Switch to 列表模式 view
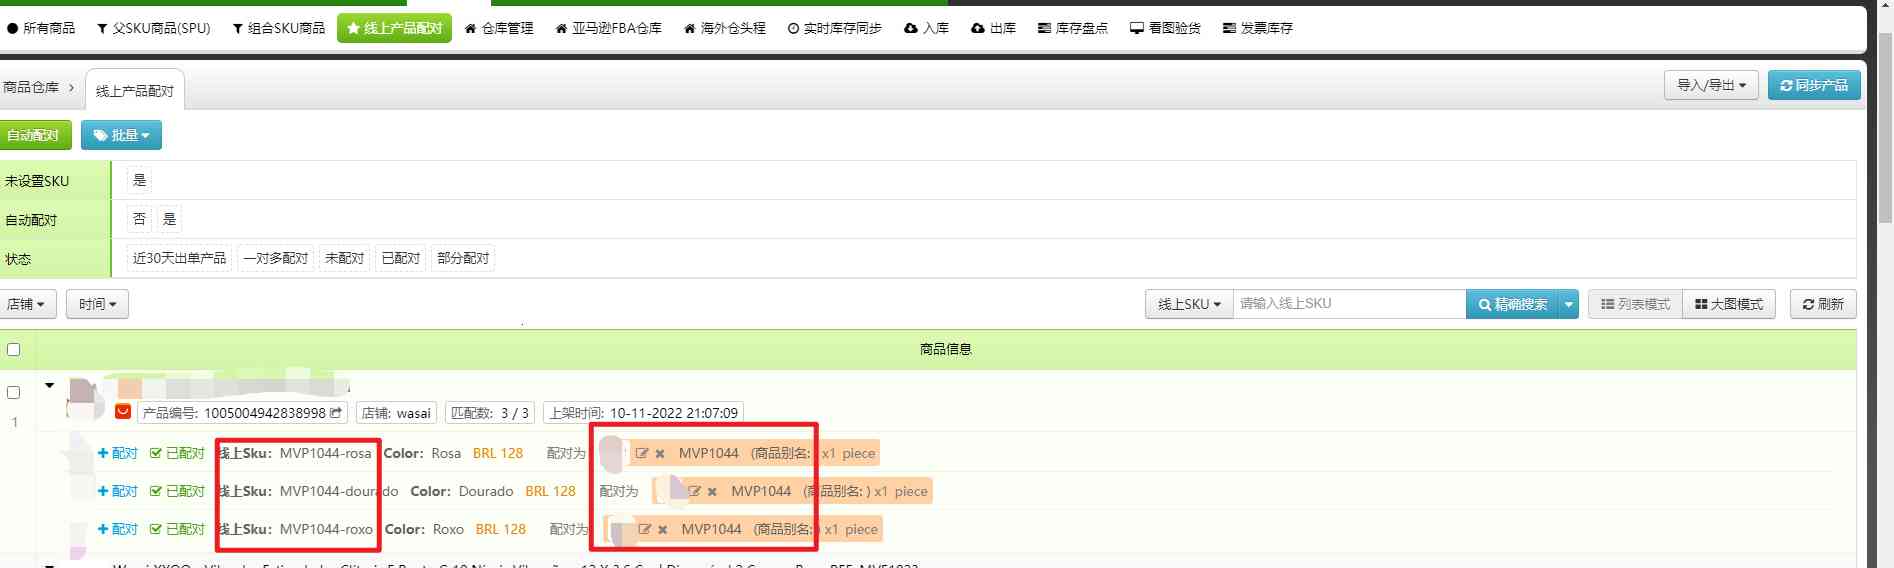This screenshot has width=1894, height=568. point(1635,304)
